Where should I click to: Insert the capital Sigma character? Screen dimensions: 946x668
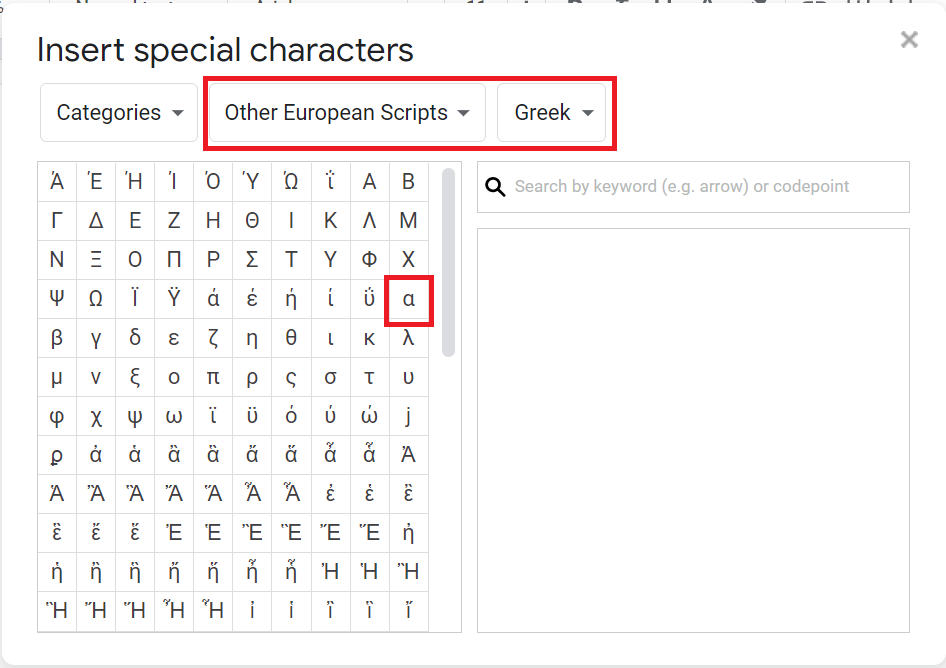[x=252, y=259]
